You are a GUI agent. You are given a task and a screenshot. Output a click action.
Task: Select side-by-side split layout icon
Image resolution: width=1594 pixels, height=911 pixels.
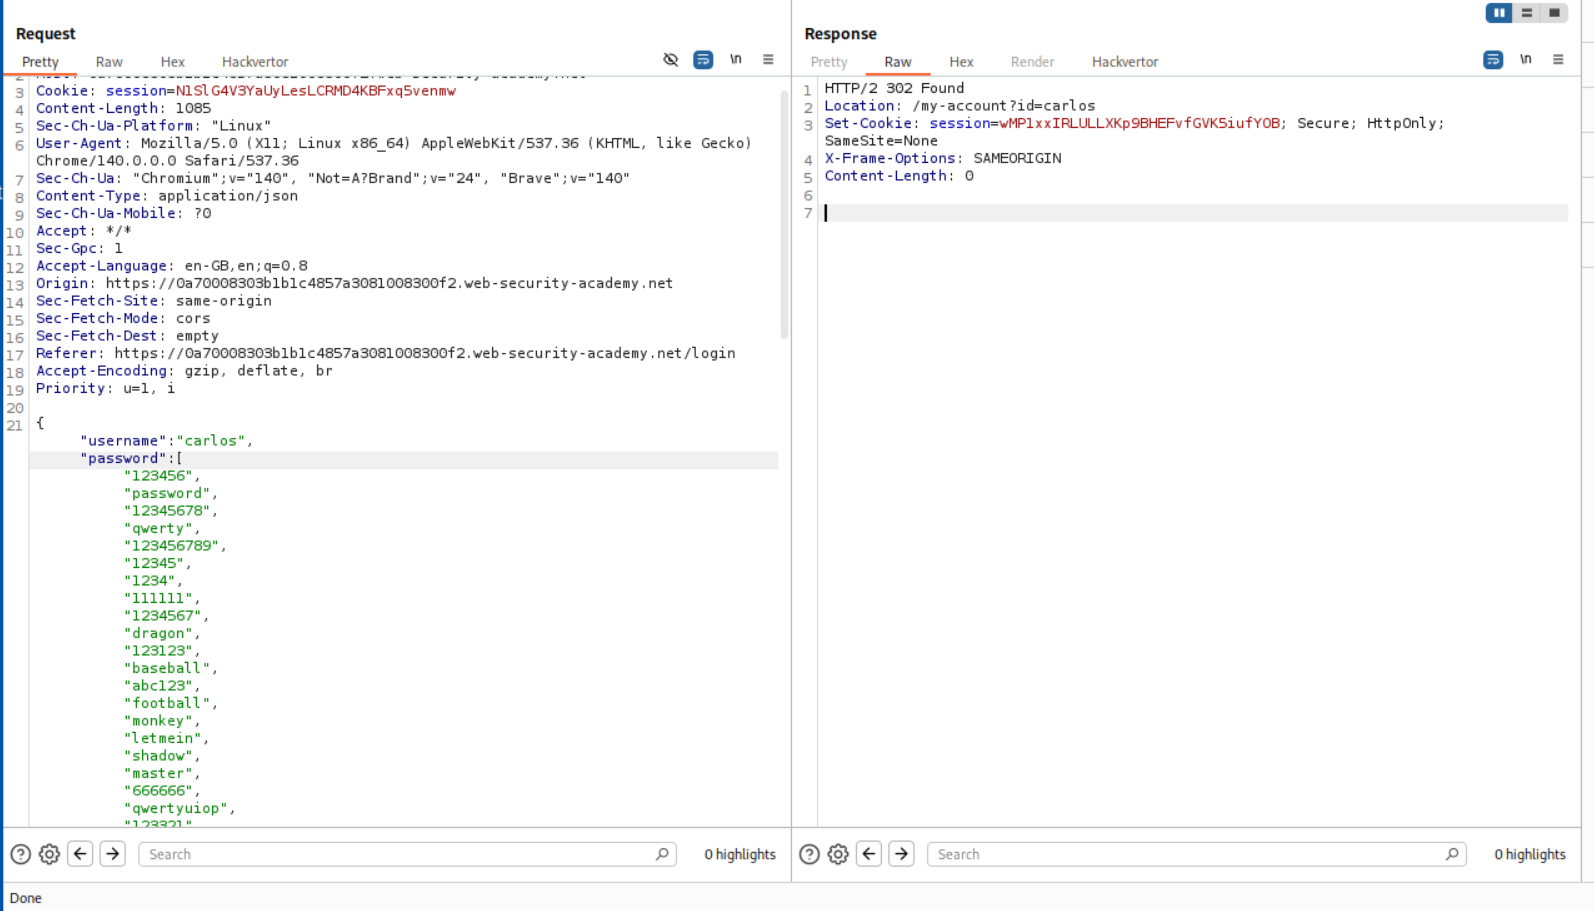point(1498,13)
